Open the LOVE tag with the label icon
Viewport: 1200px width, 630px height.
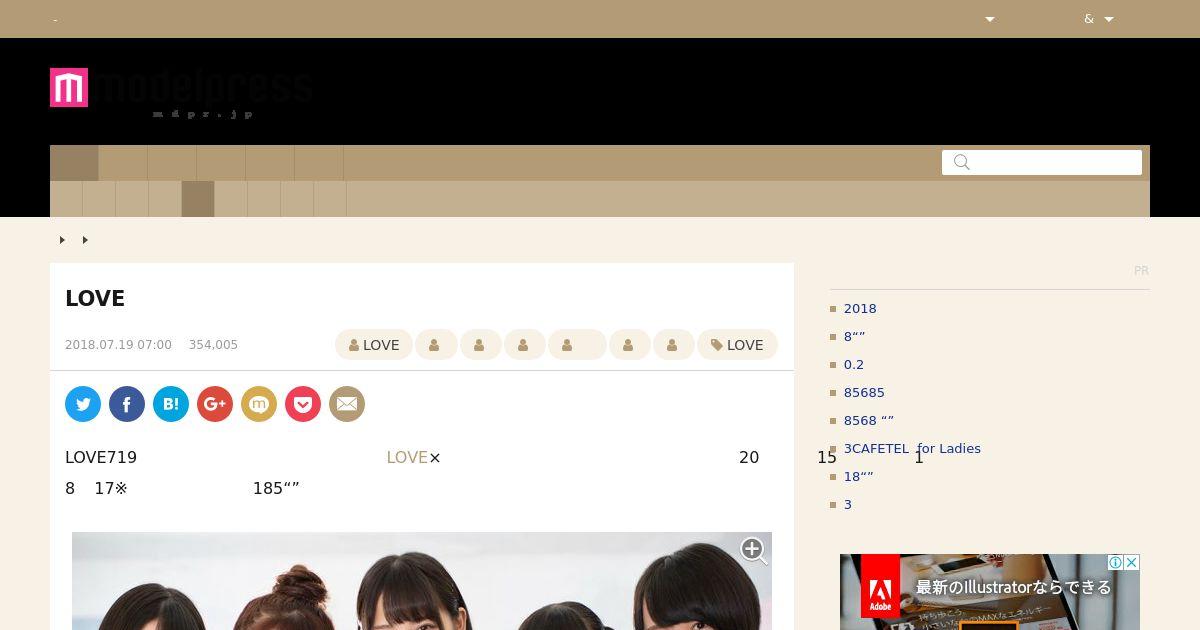(x=737, y=345)
